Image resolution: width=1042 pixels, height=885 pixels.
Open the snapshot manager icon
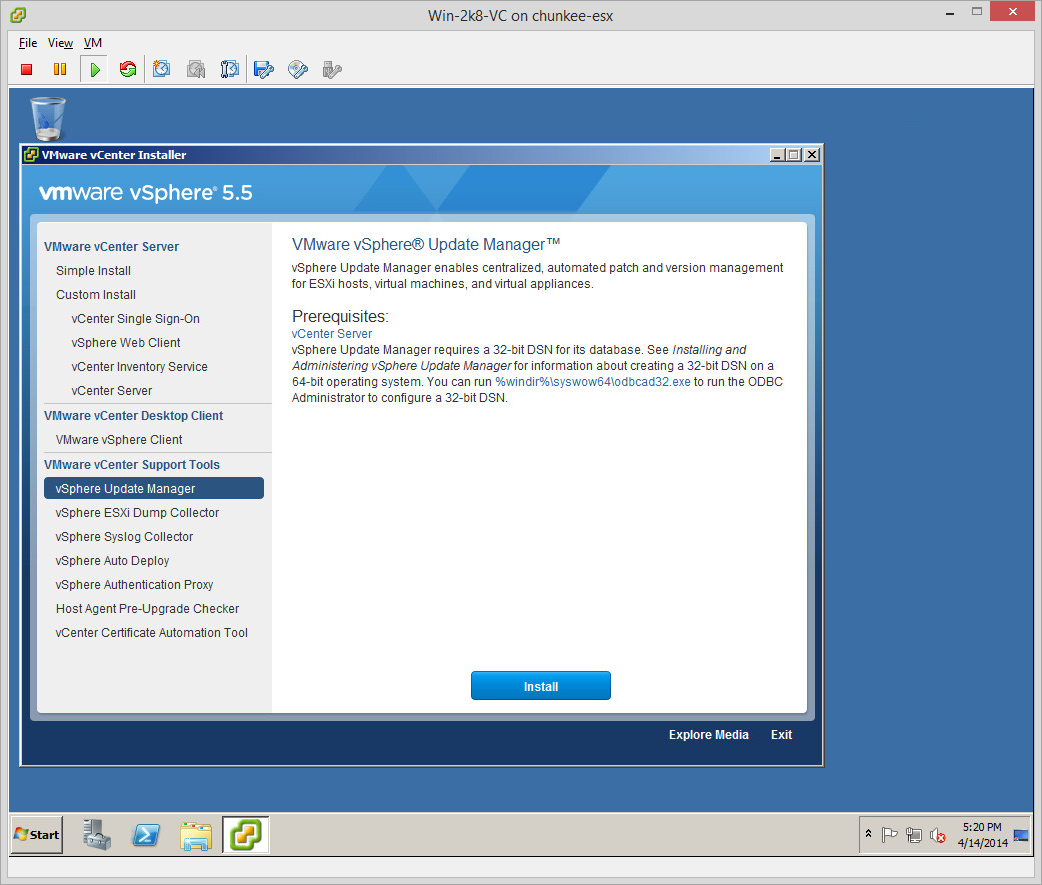(x=230, y=69)
